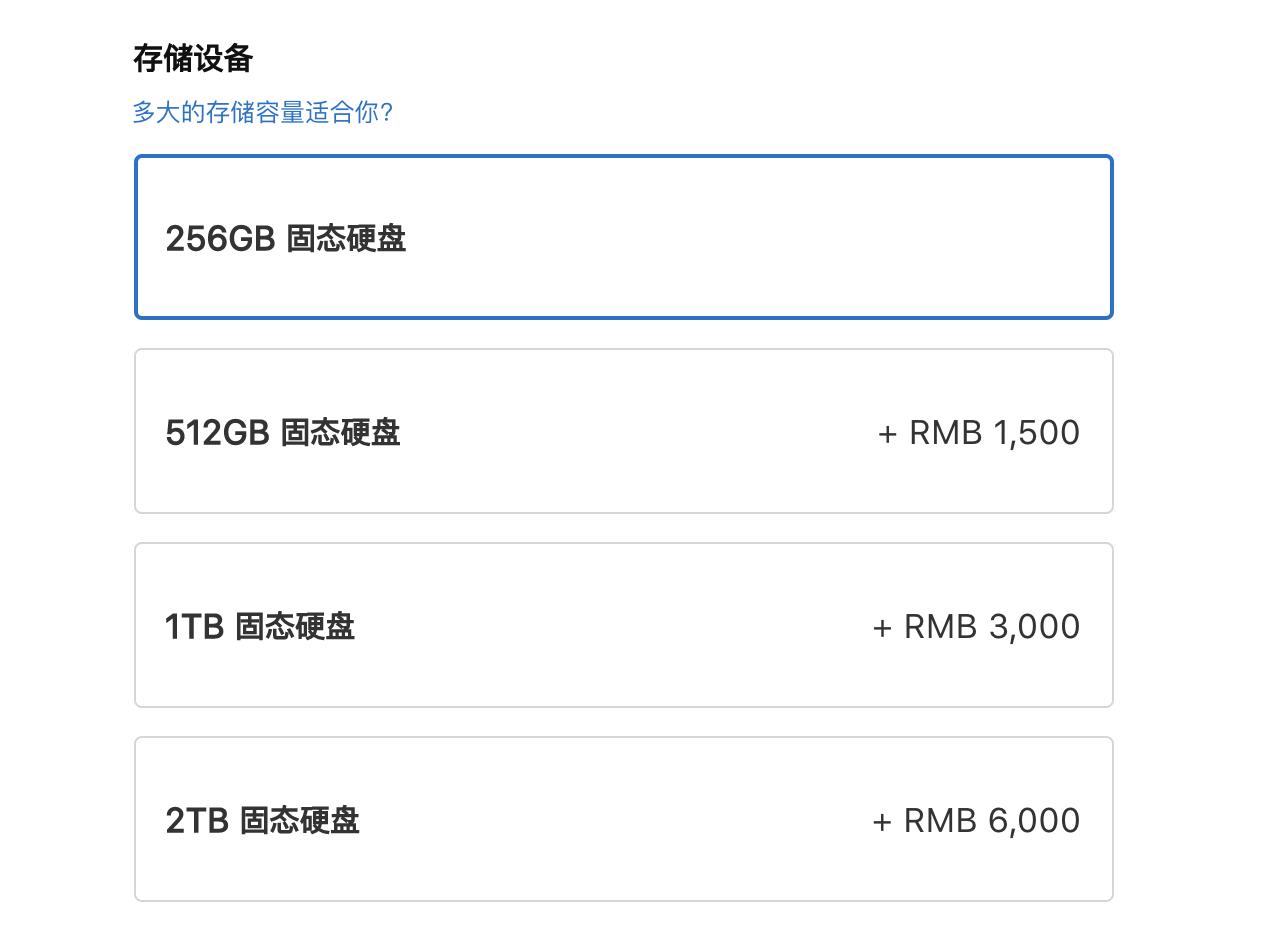Click the 2TB 固态硬盘 text label

click(262, 820)
